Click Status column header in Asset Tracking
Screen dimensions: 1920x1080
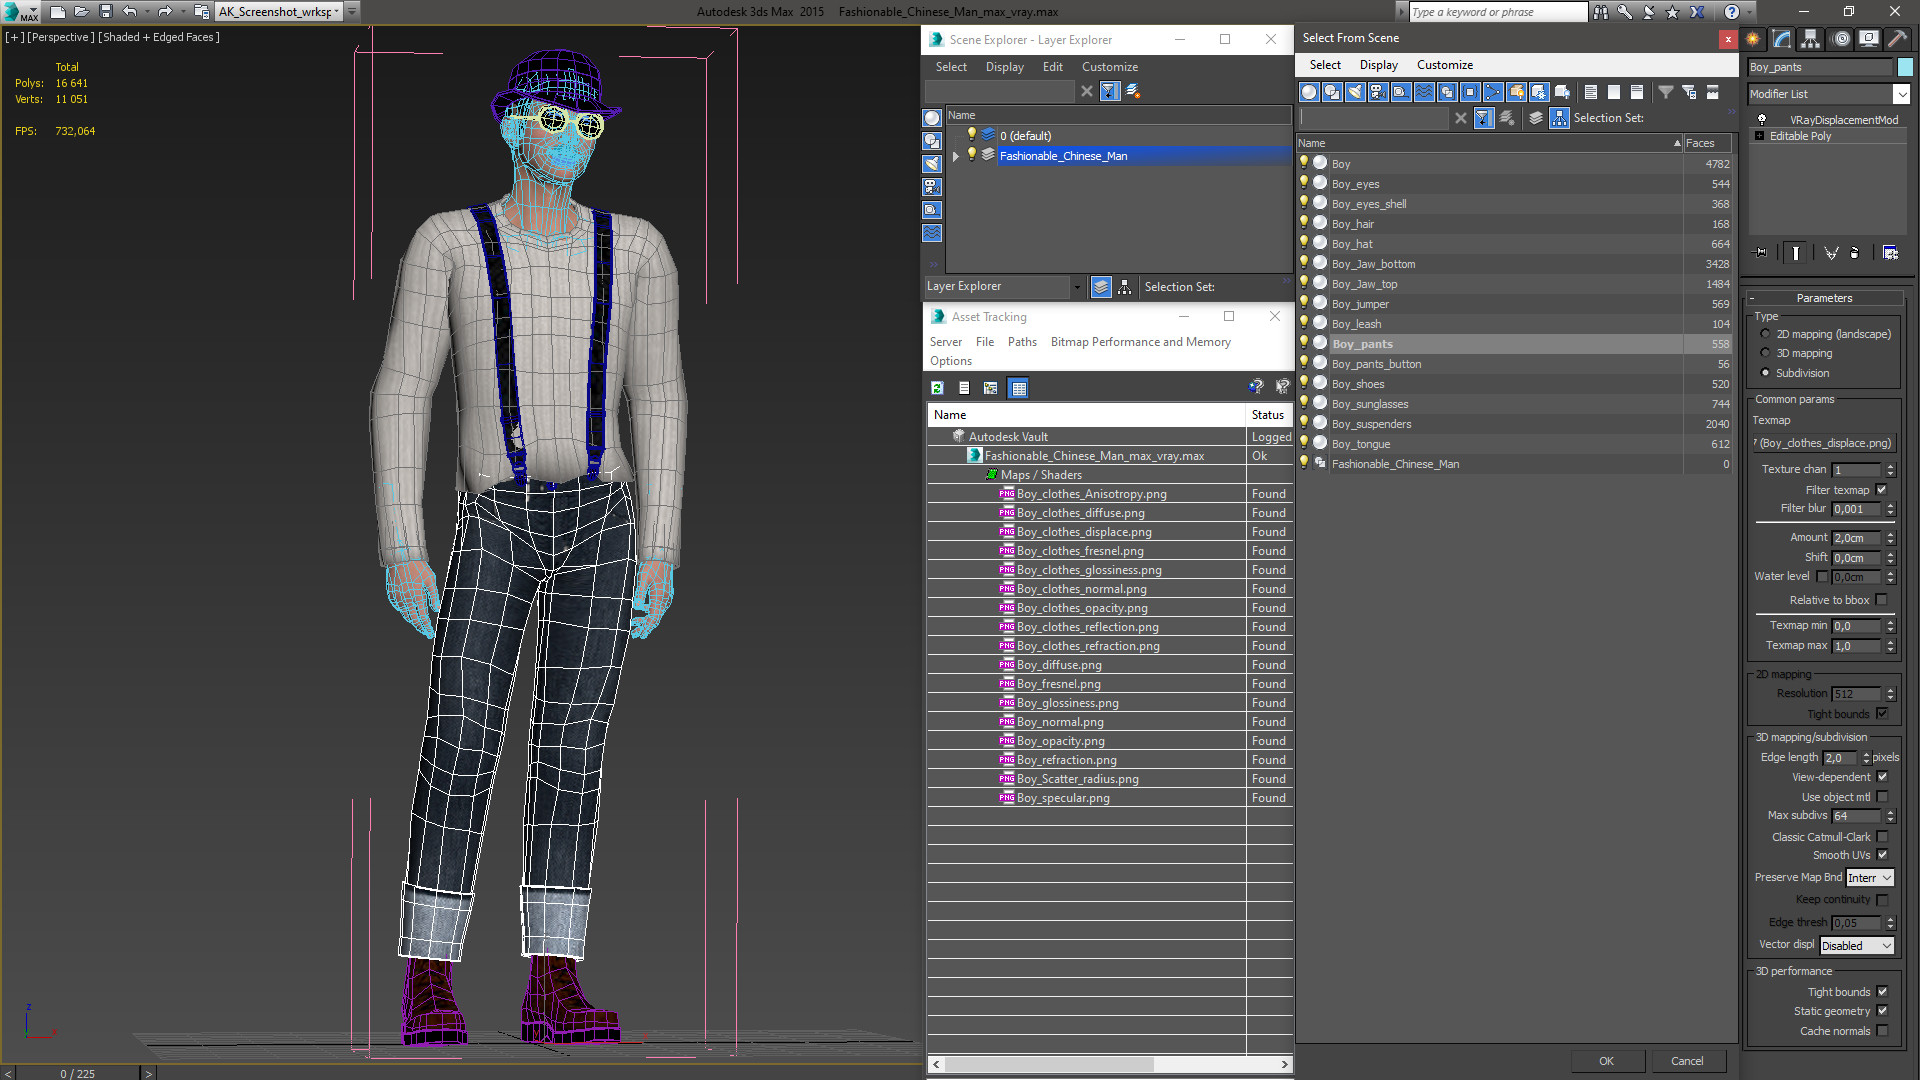(x=1269, y=415)
